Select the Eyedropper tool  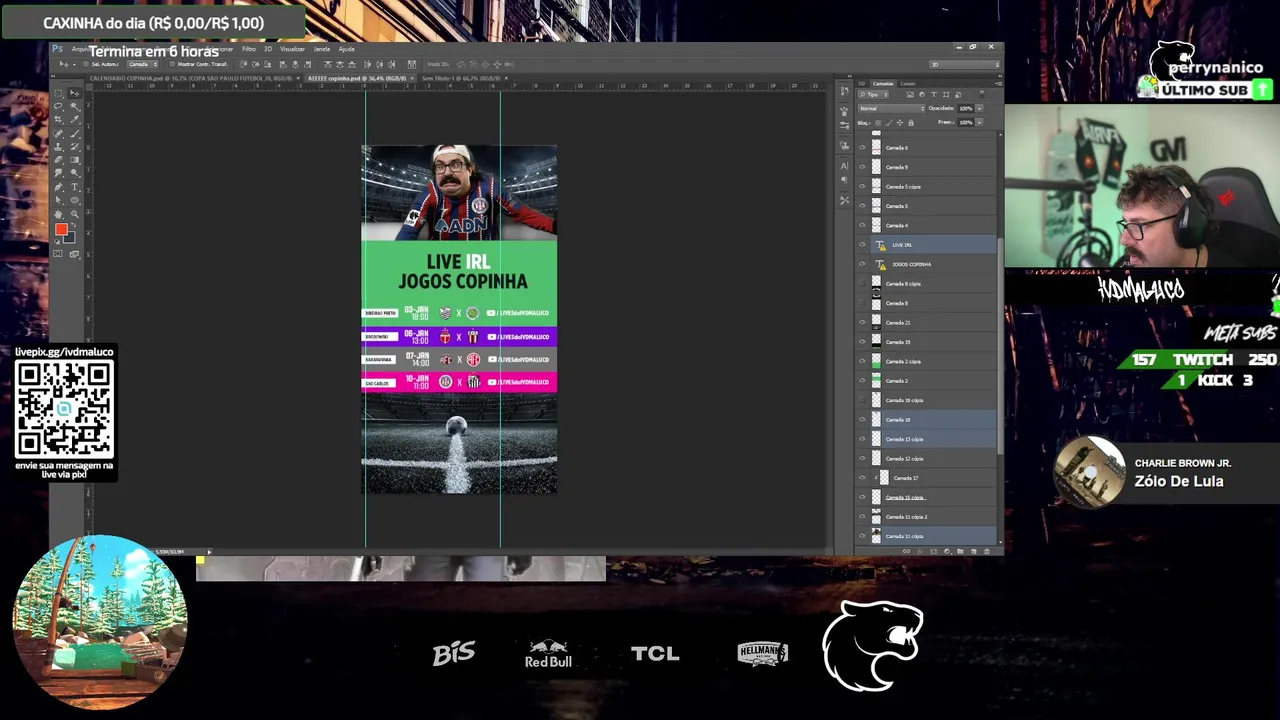pos(74,119)
